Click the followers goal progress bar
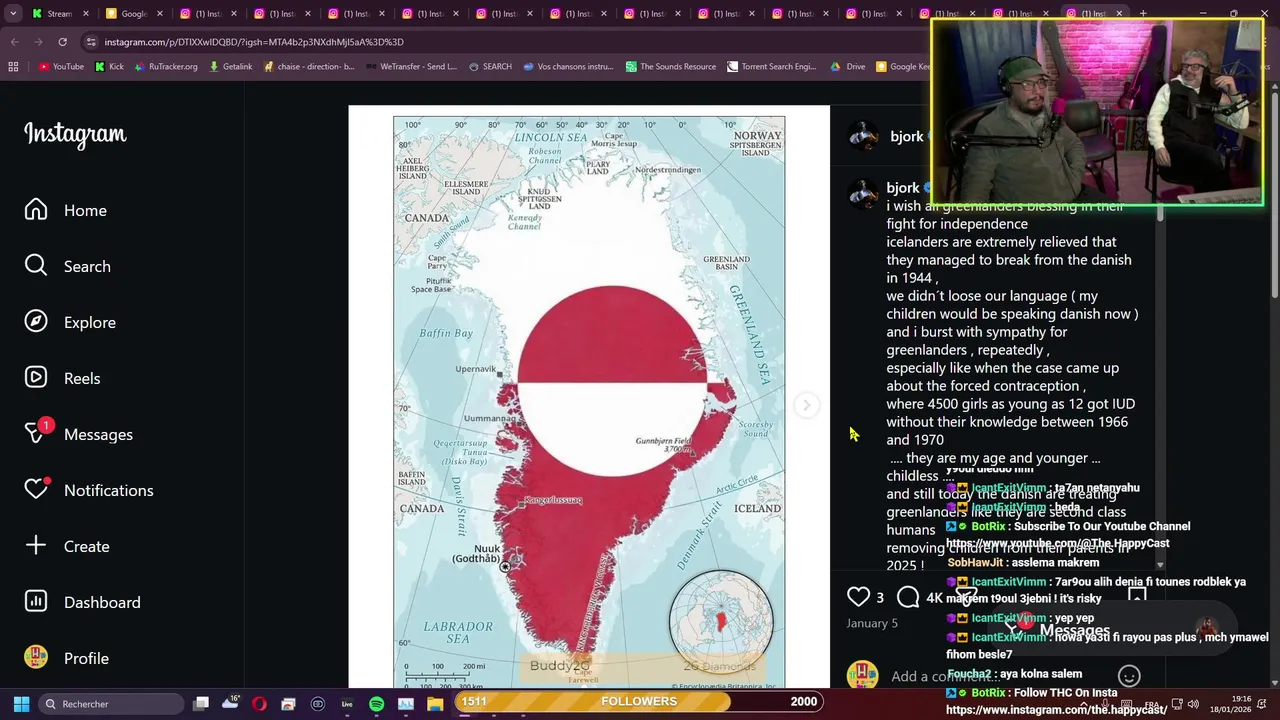Viewport: 1280px width, 720px height. tap(639, 702)
